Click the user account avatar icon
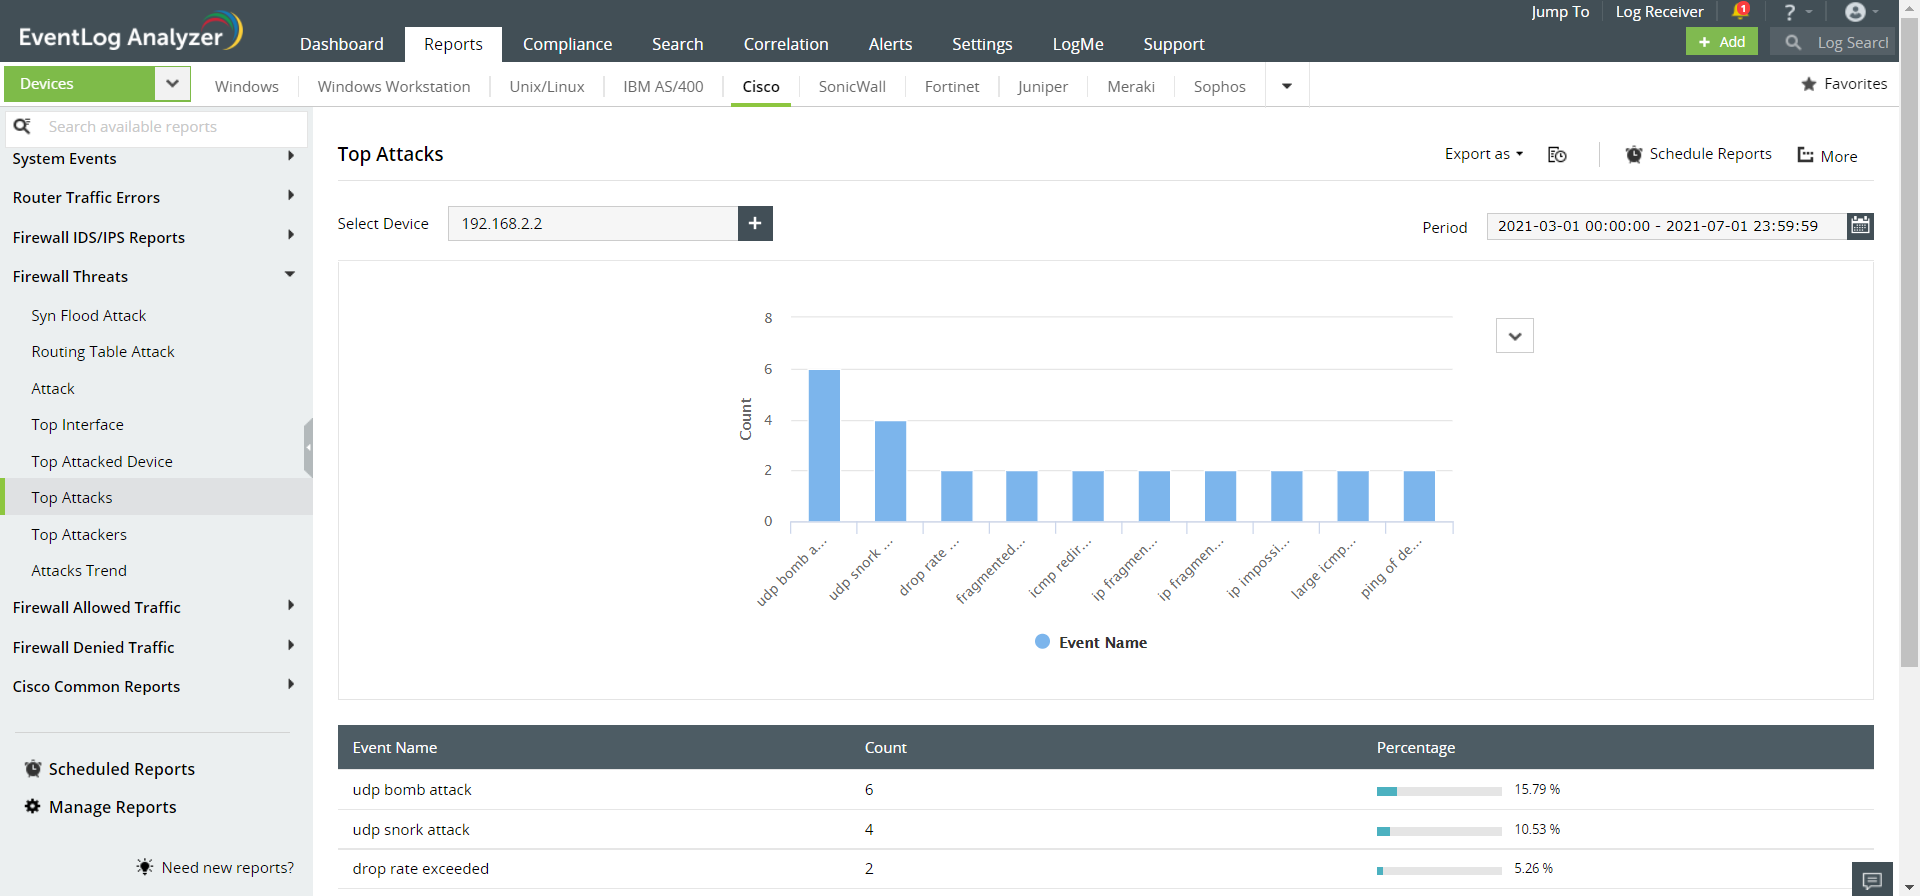 (1855, 12)
